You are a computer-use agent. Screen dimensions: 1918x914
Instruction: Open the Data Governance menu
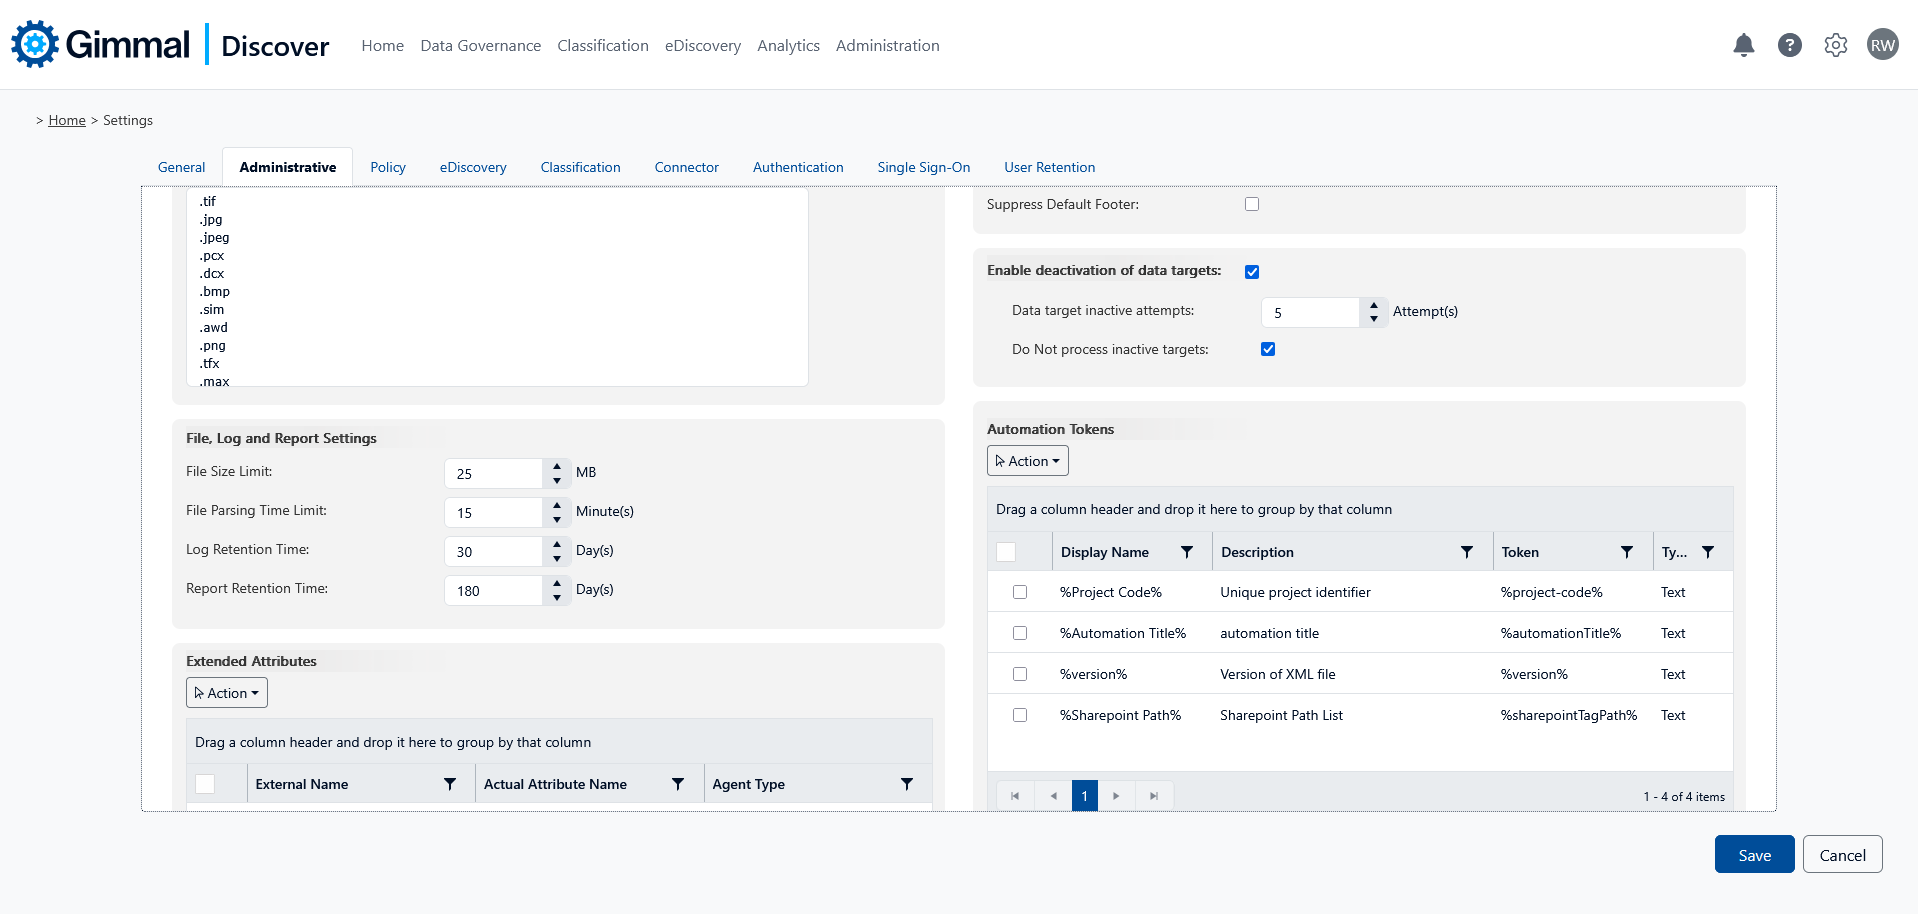480,45
